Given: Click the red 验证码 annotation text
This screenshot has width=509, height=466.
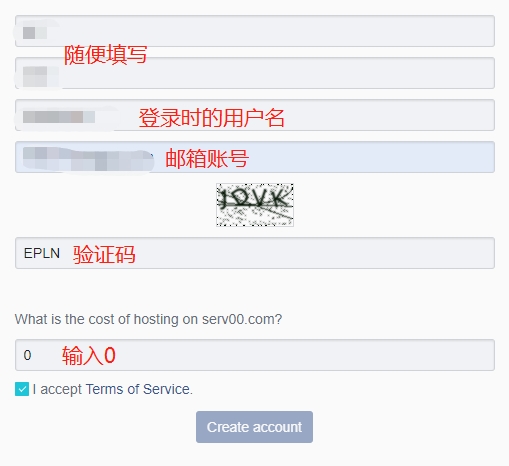Looking at the screenshot, I should [x=104, y=255].
